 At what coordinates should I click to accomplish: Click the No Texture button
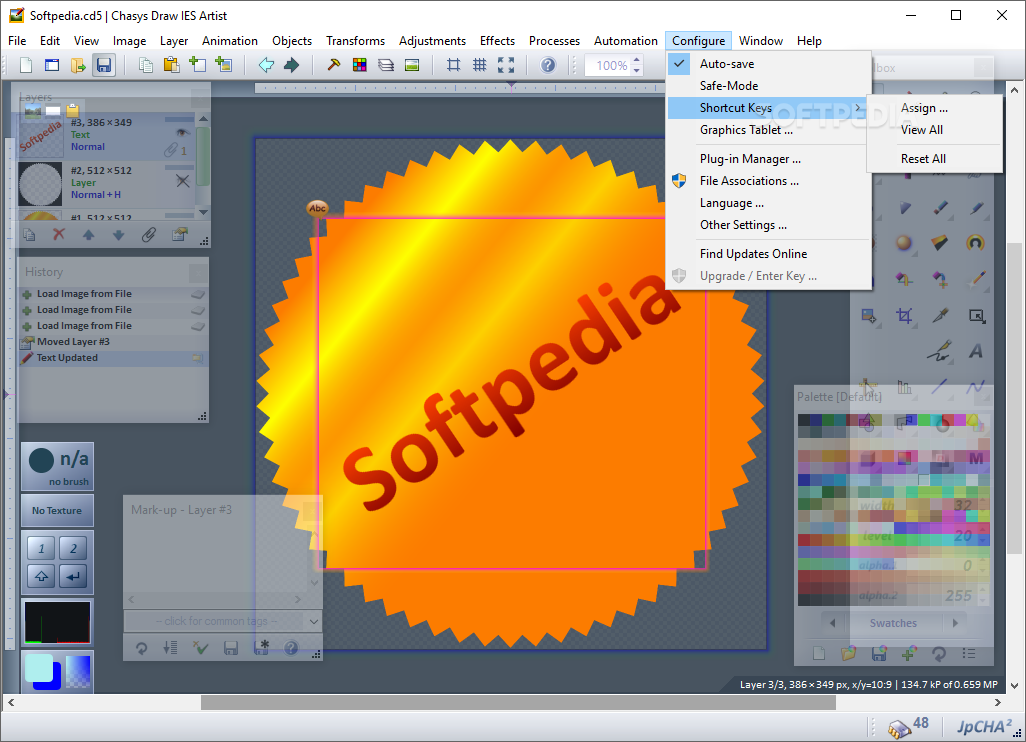pyautogui.click(x=57, y=510)
